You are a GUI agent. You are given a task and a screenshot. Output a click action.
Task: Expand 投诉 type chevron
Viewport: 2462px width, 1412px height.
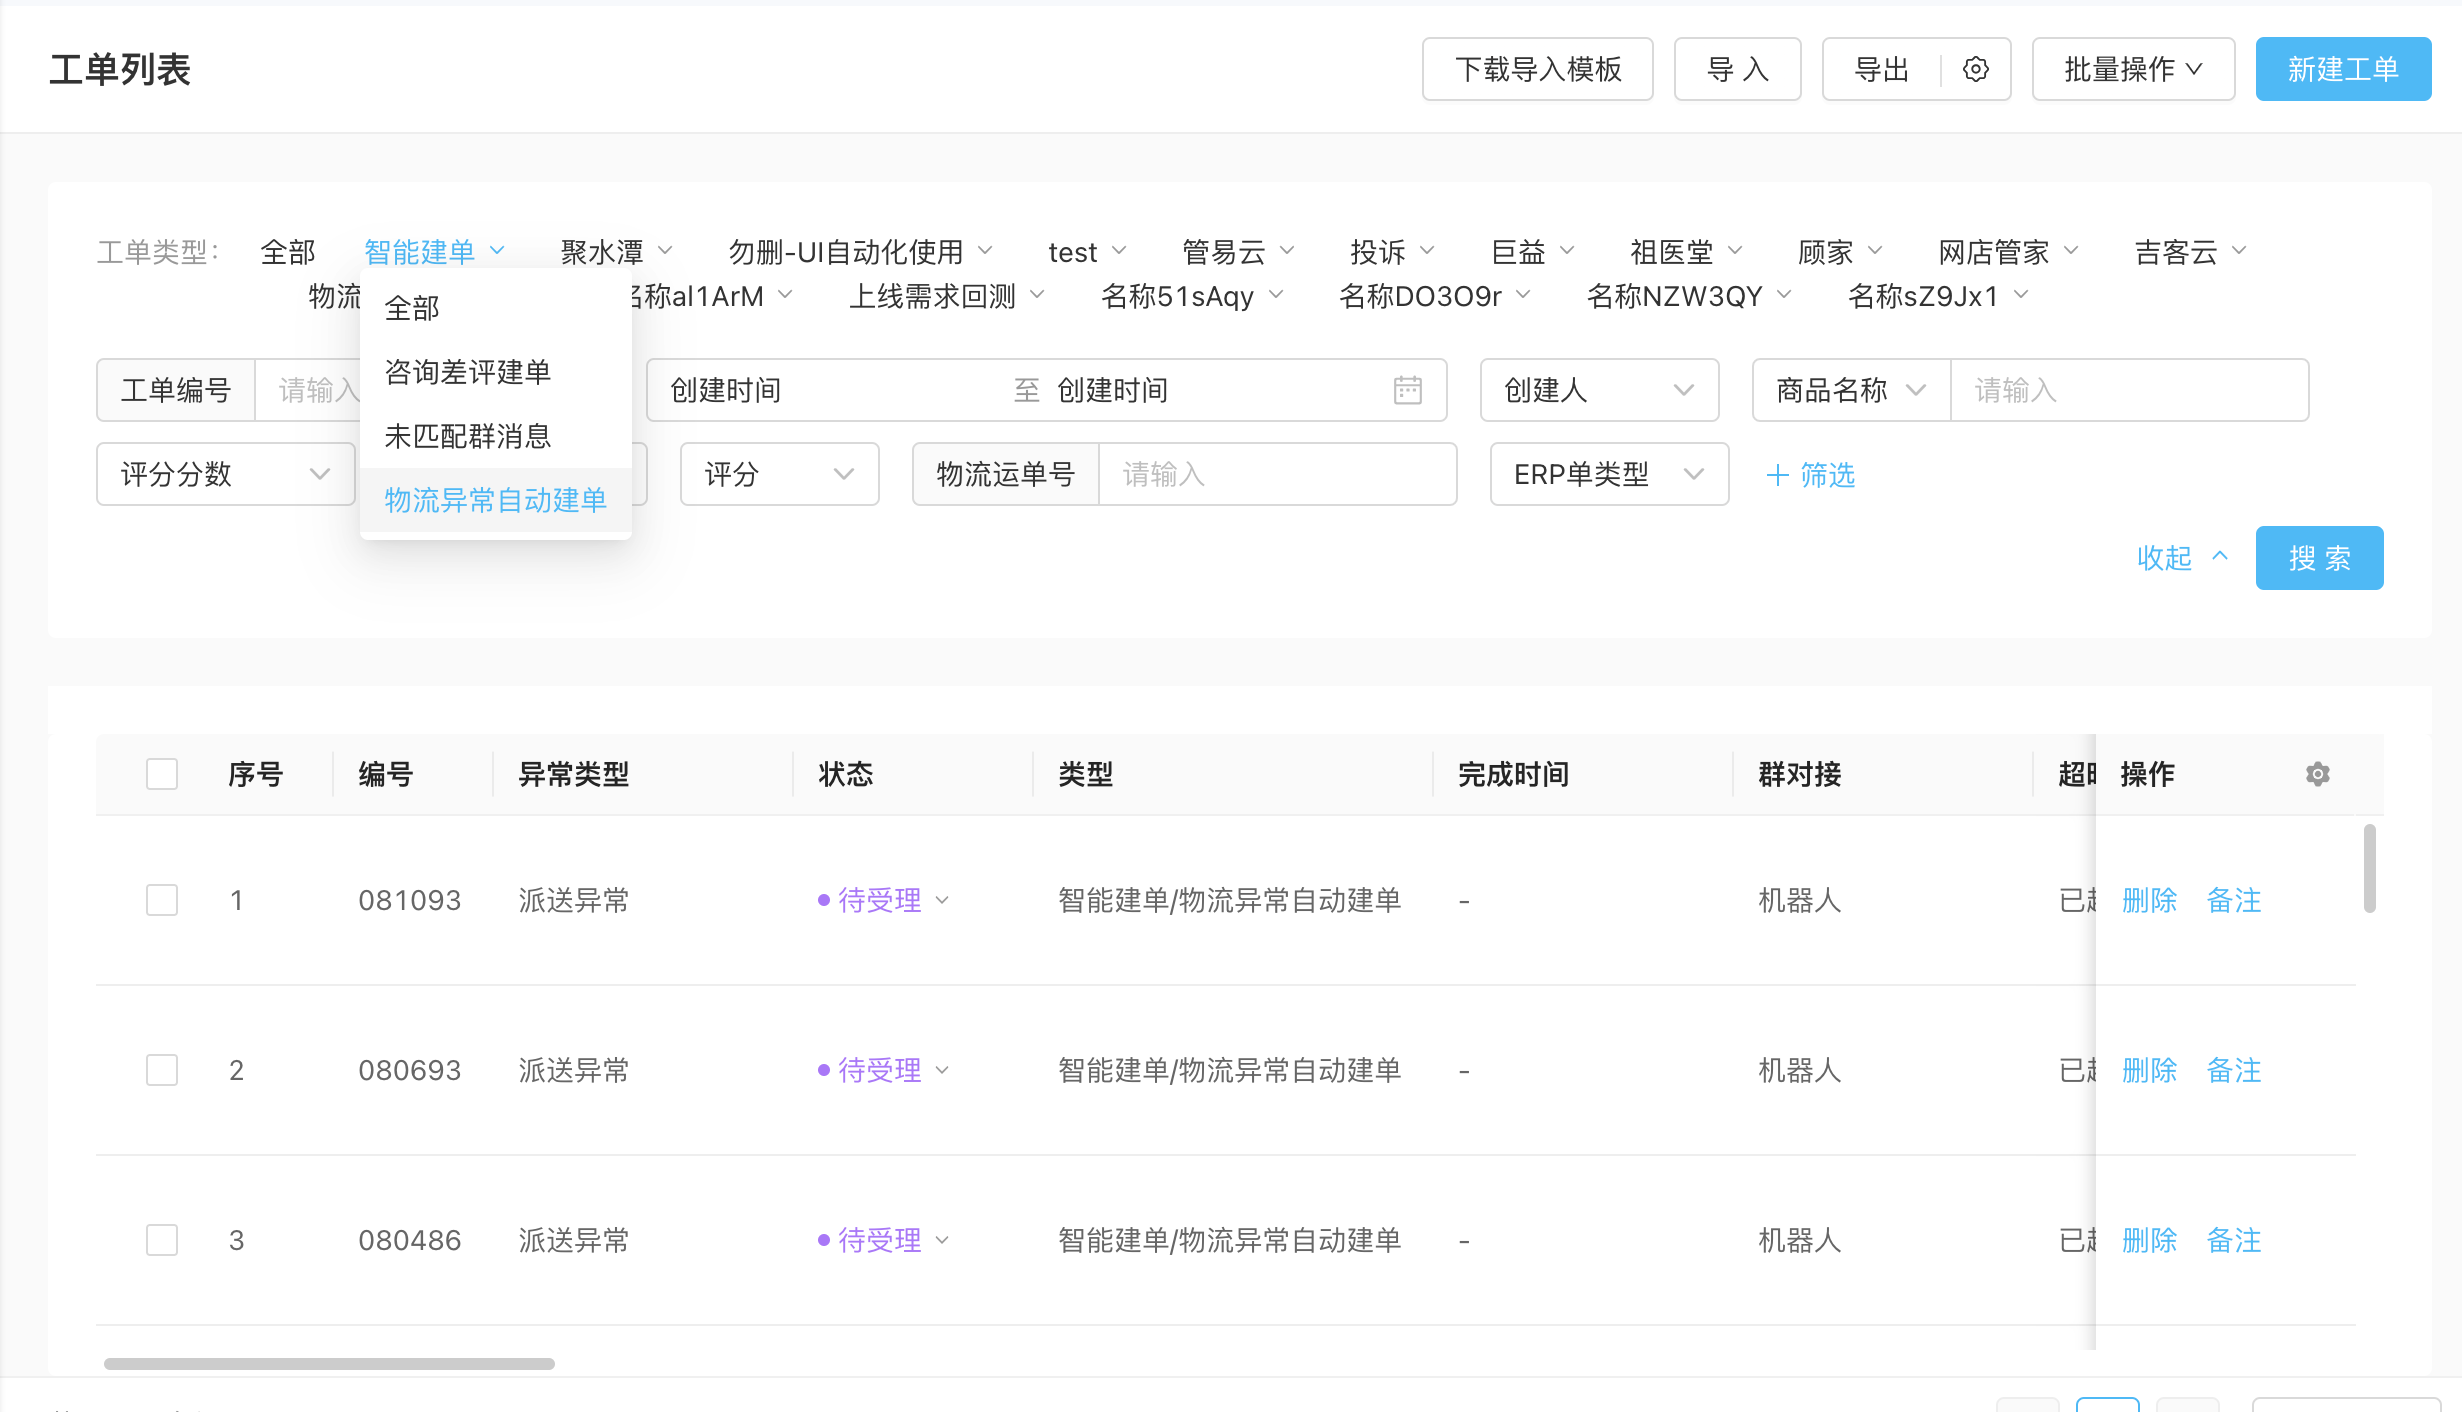(1427, 250)
